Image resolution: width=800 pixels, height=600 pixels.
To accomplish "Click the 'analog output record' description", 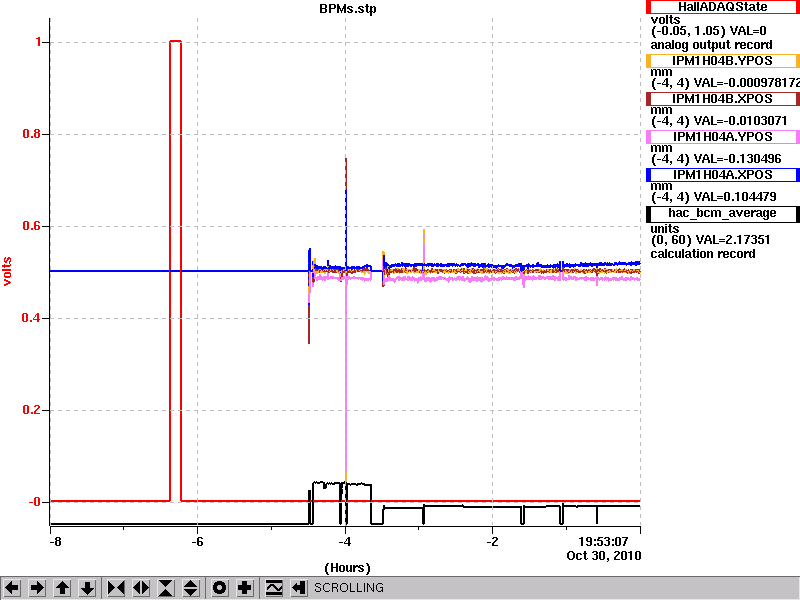I will (x=711, y=45).
